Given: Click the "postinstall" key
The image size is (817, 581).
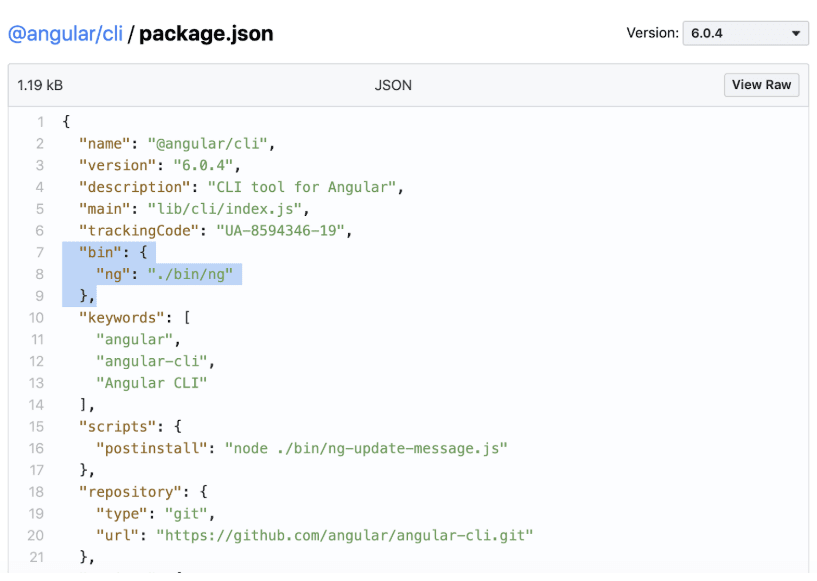Looking at the screenshot, I should coord(152,449).
